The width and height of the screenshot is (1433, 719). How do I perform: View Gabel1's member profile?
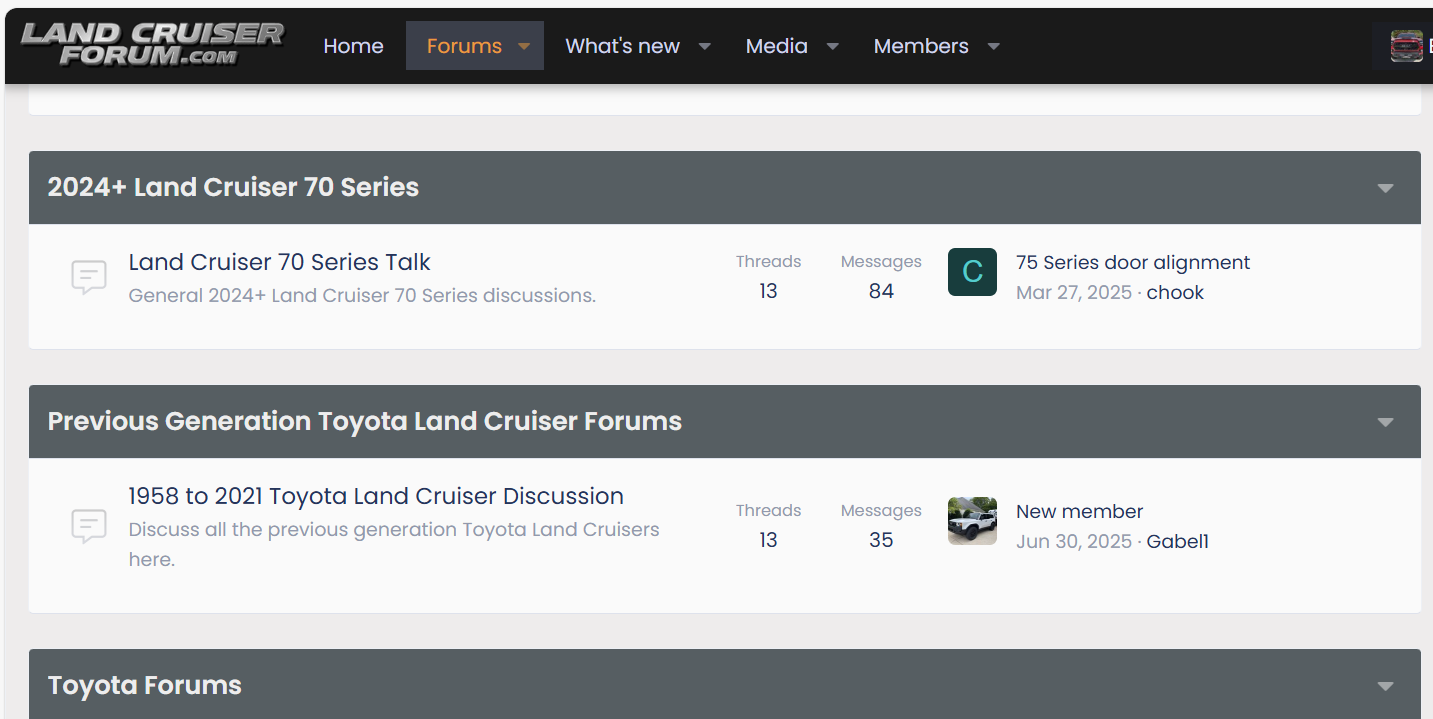1178,542
